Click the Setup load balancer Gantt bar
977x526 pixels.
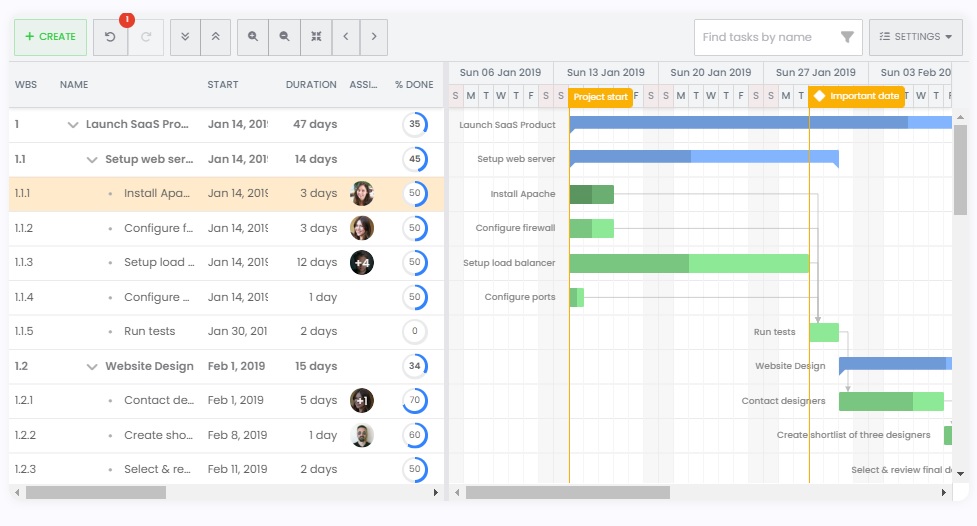pyautogui.click(x=689, y=263)
